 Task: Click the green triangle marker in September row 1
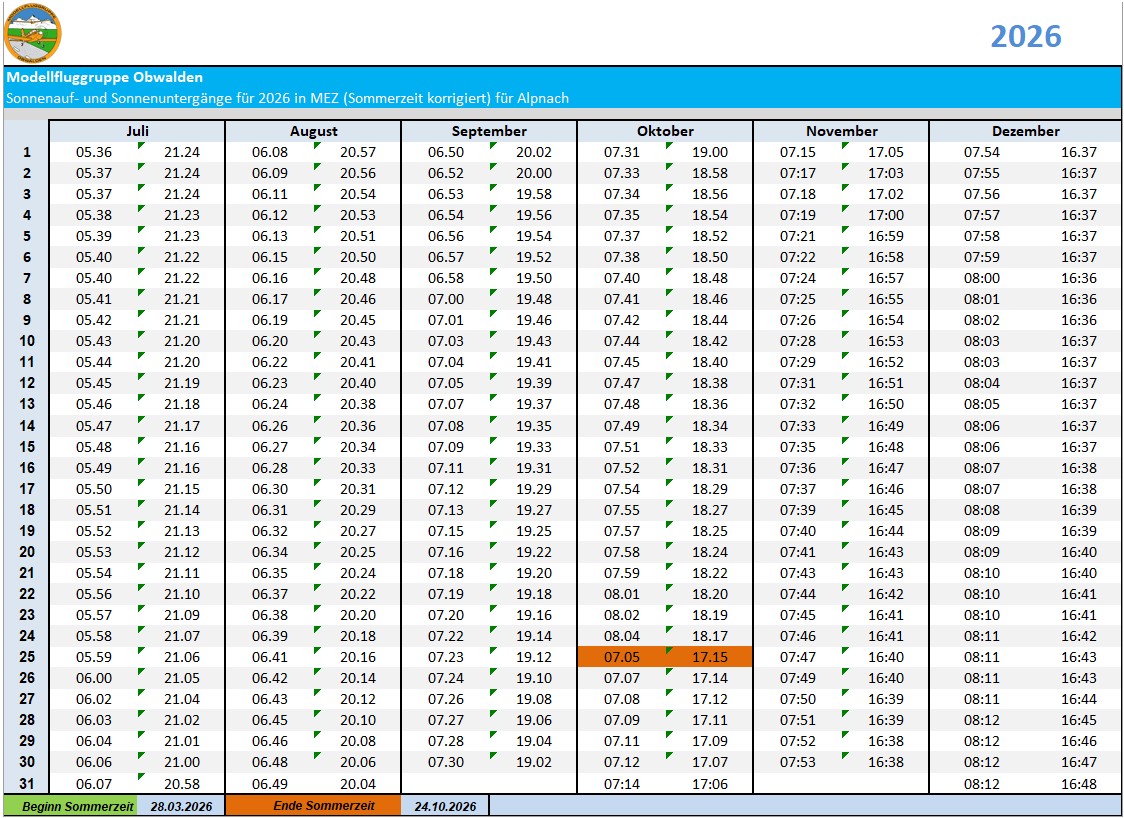493,146
